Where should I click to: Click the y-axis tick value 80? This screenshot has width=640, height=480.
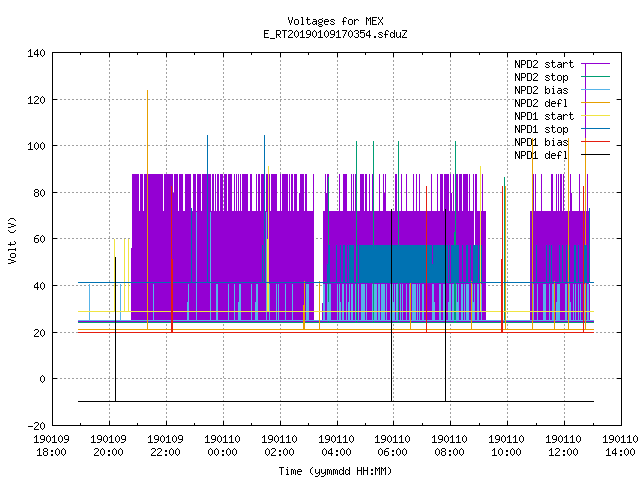[x=39, y=193]
